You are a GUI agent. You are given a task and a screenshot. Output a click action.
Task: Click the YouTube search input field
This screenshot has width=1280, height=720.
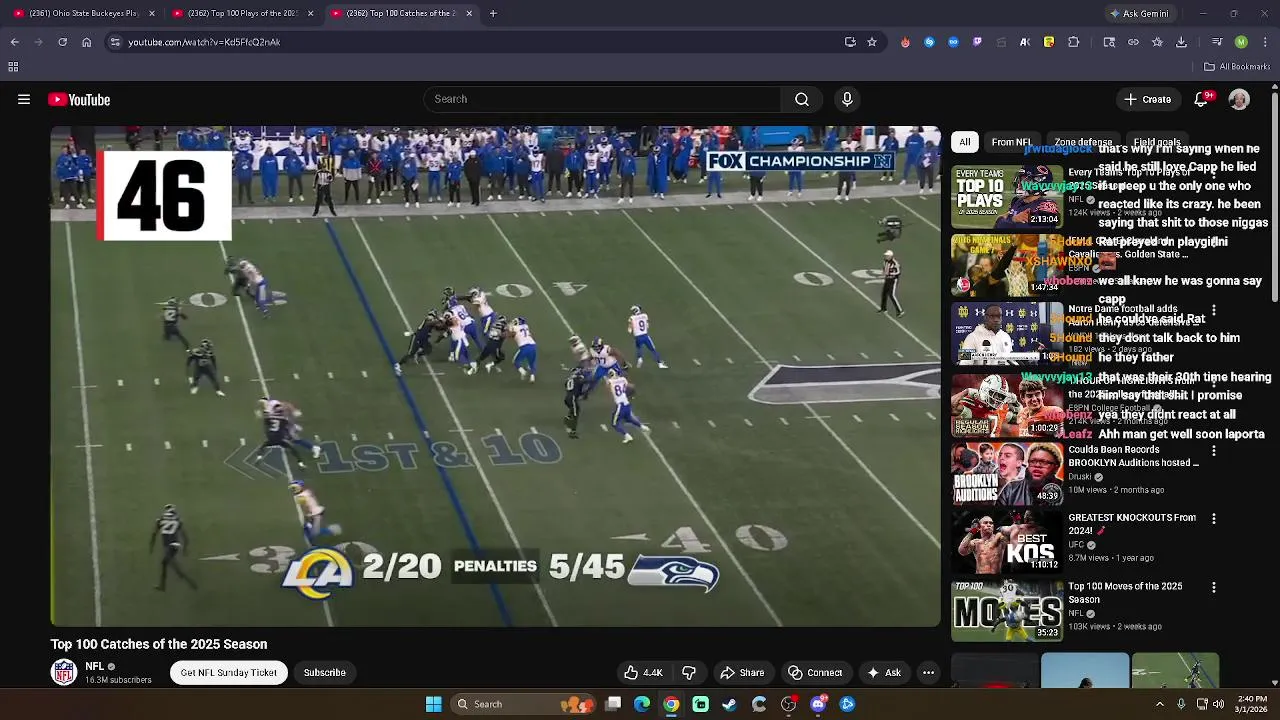[x=602, y=99]
